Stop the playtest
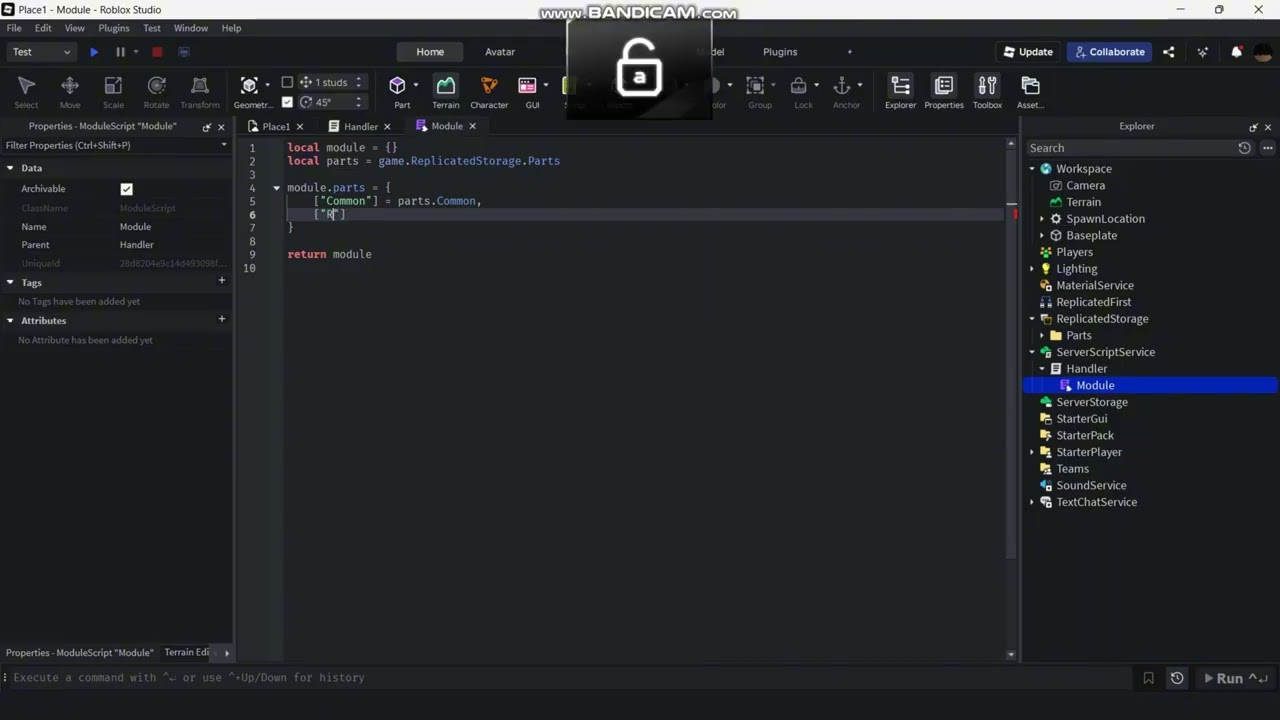 (x=157, y=52)
